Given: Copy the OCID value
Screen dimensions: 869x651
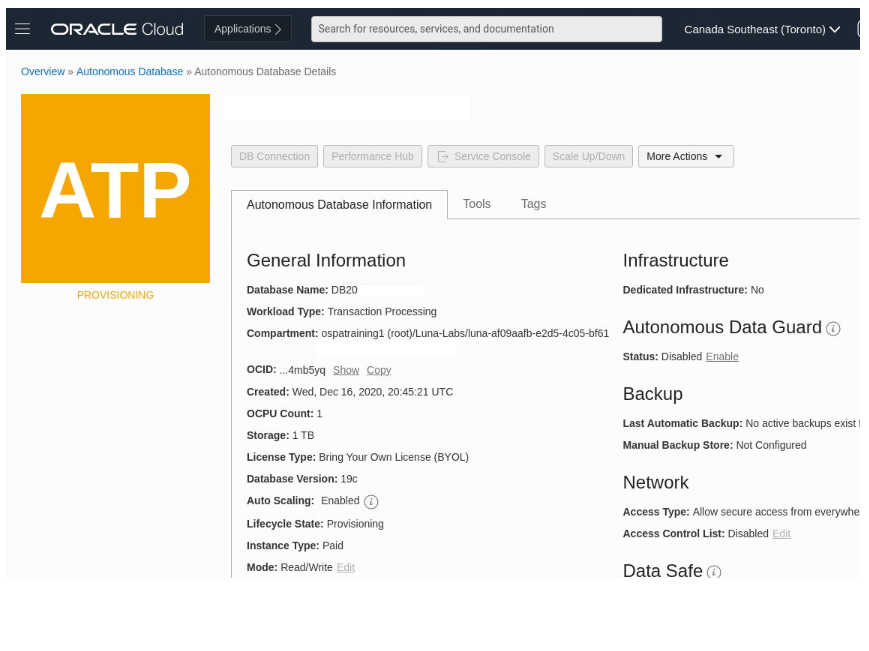Looking at the screenshot, I should tap(379, 370).
